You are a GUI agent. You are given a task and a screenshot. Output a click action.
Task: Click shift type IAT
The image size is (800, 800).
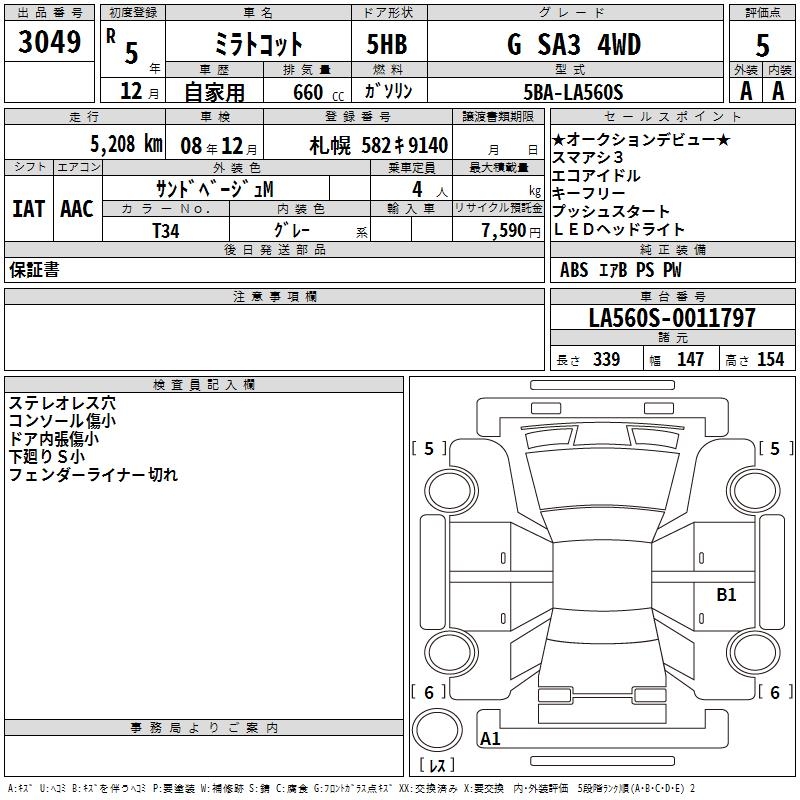click(29, 209)
